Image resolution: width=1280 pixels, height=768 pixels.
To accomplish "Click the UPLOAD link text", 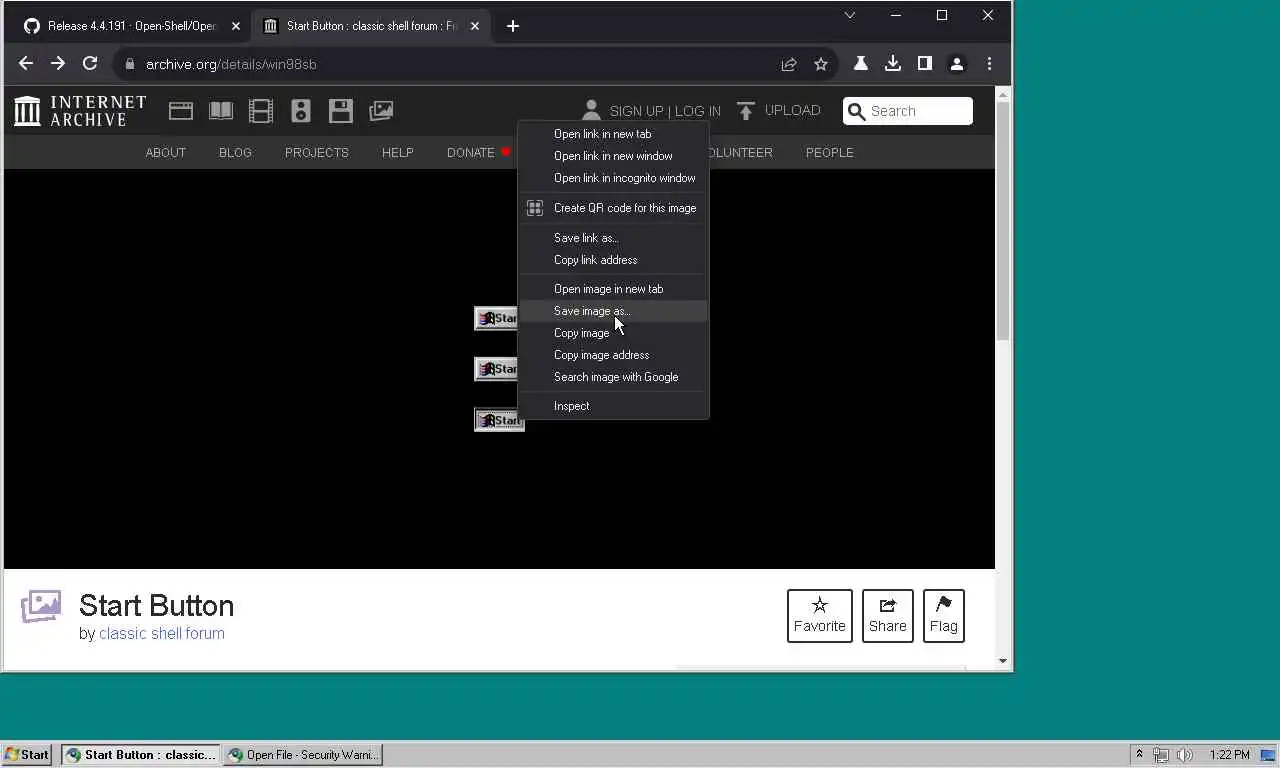I will pos(793,110).
